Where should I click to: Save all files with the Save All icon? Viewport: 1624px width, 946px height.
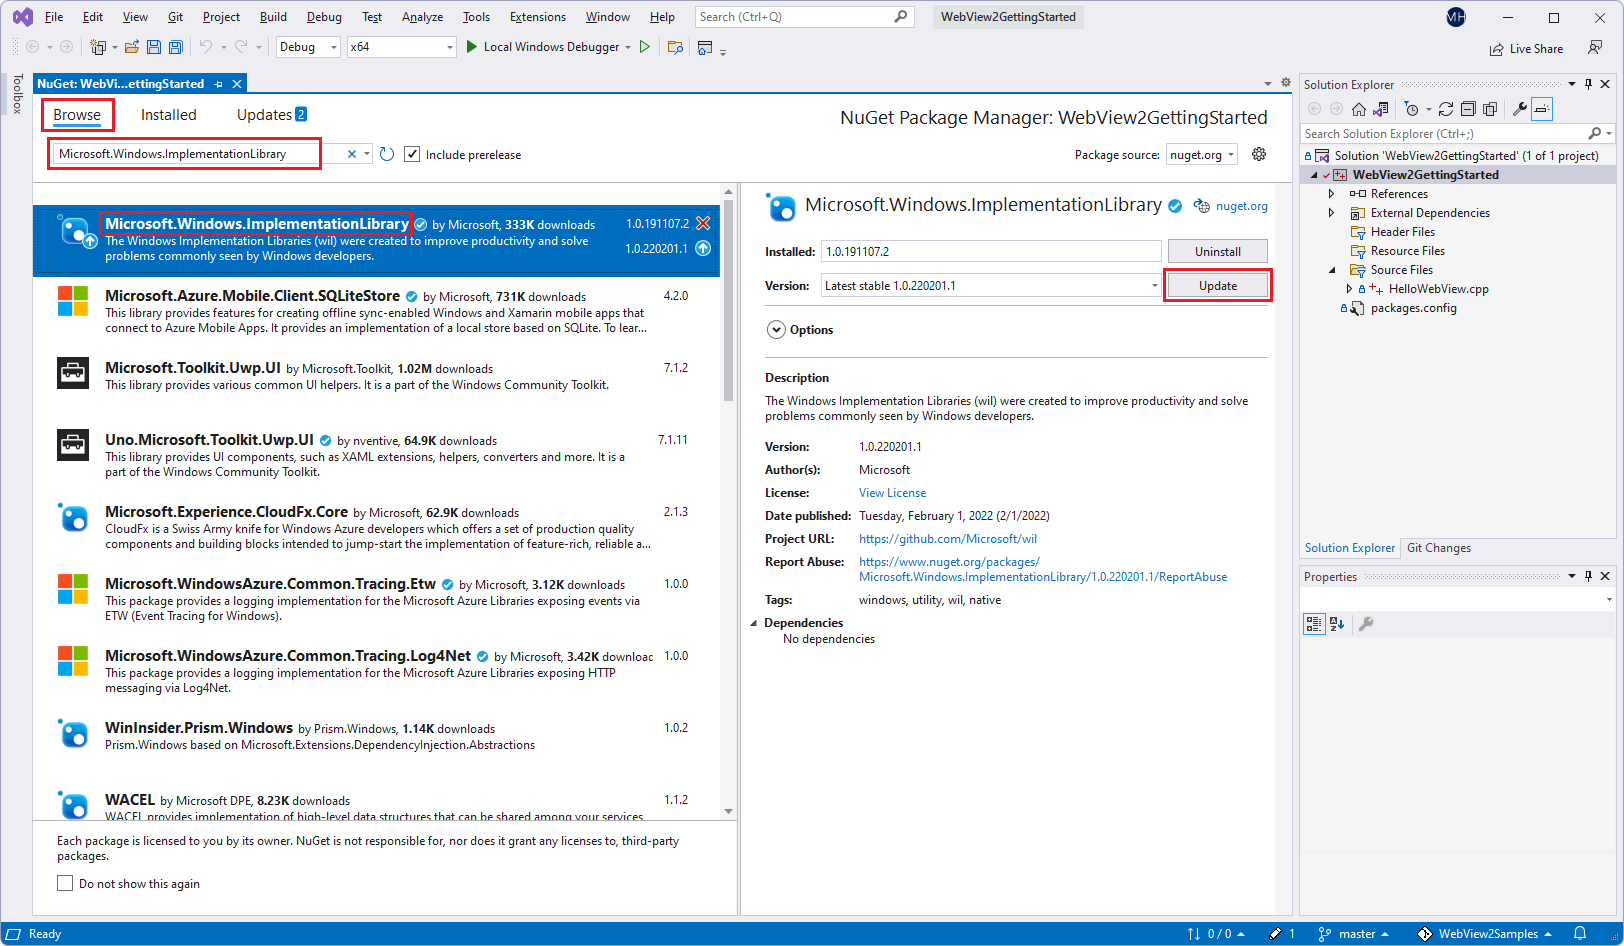(176, 47)
